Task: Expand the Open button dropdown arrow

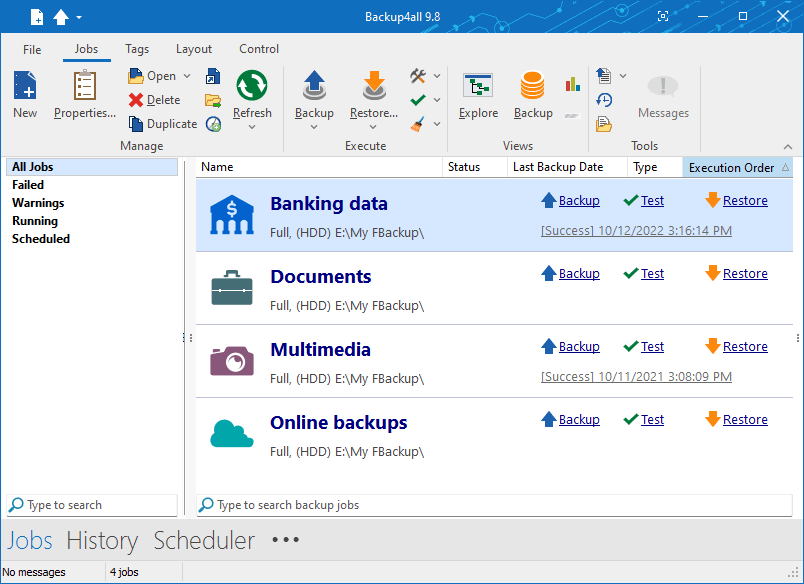Action: [x=187, y=76]
